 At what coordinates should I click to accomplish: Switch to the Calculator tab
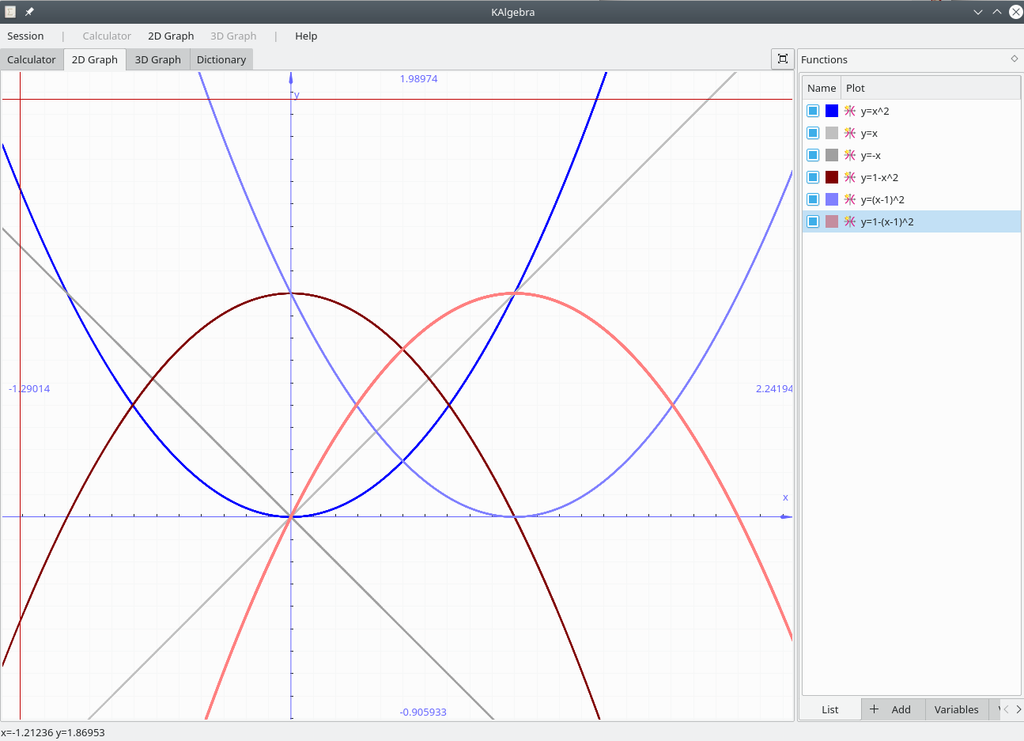(31, 59)
